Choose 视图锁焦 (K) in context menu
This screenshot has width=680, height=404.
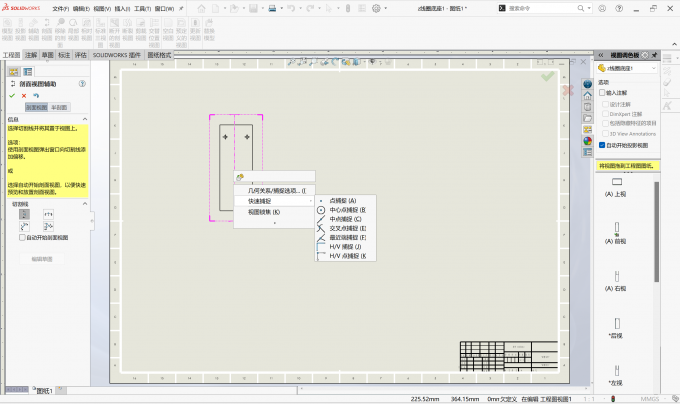[274, 212]
